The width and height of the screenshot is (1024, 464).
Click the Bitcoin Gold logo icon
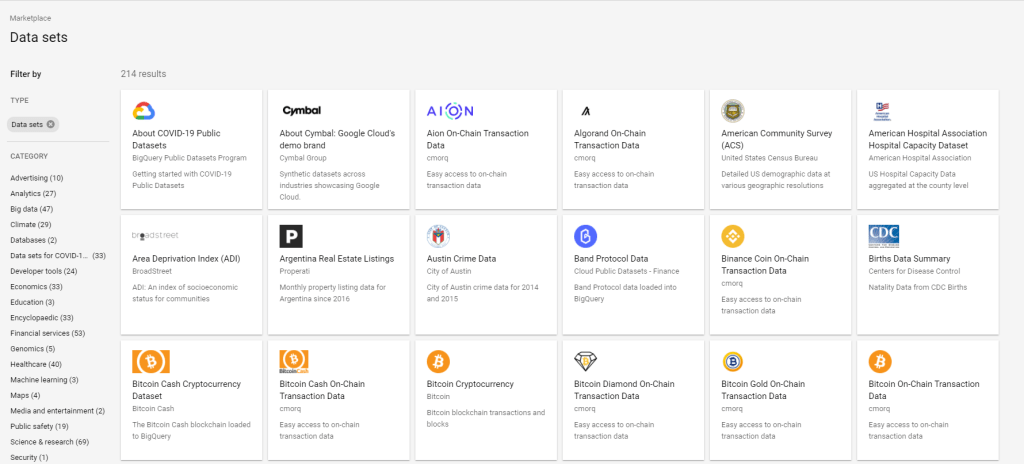coord(733,361)
